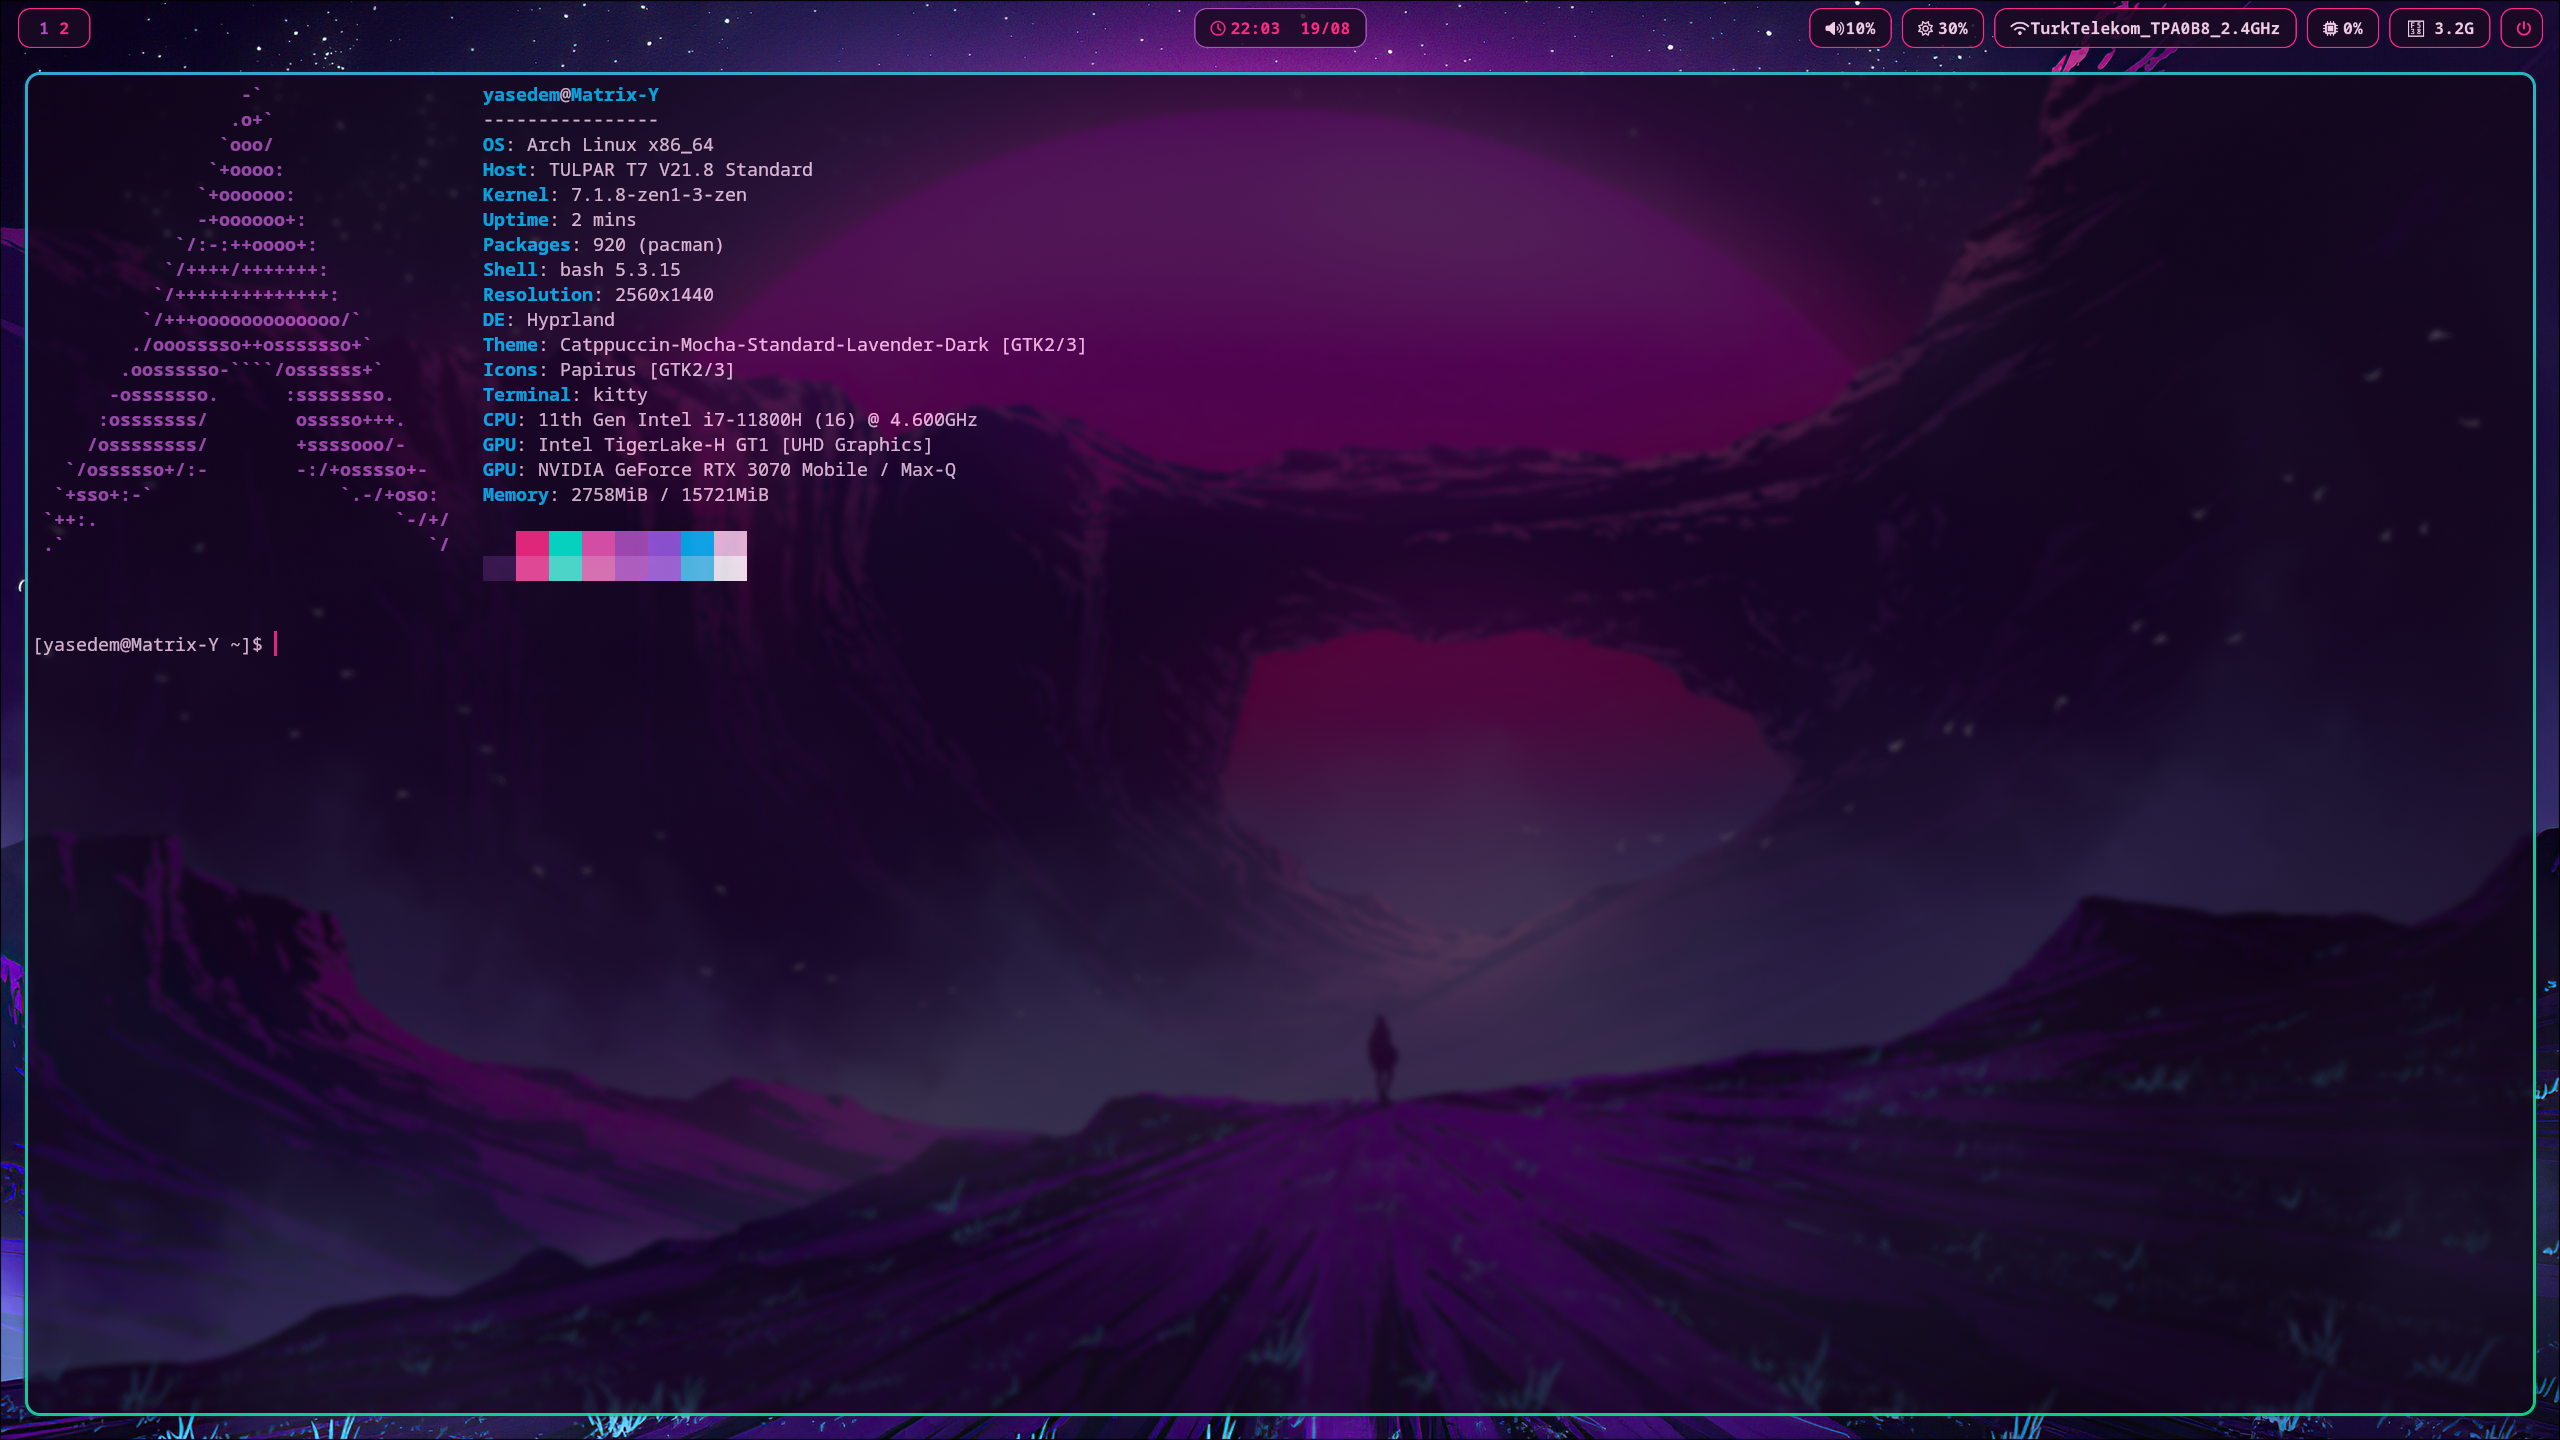Click the Uptime line 2 mins
The image size is (2560, 1440).
pos(559,220)
